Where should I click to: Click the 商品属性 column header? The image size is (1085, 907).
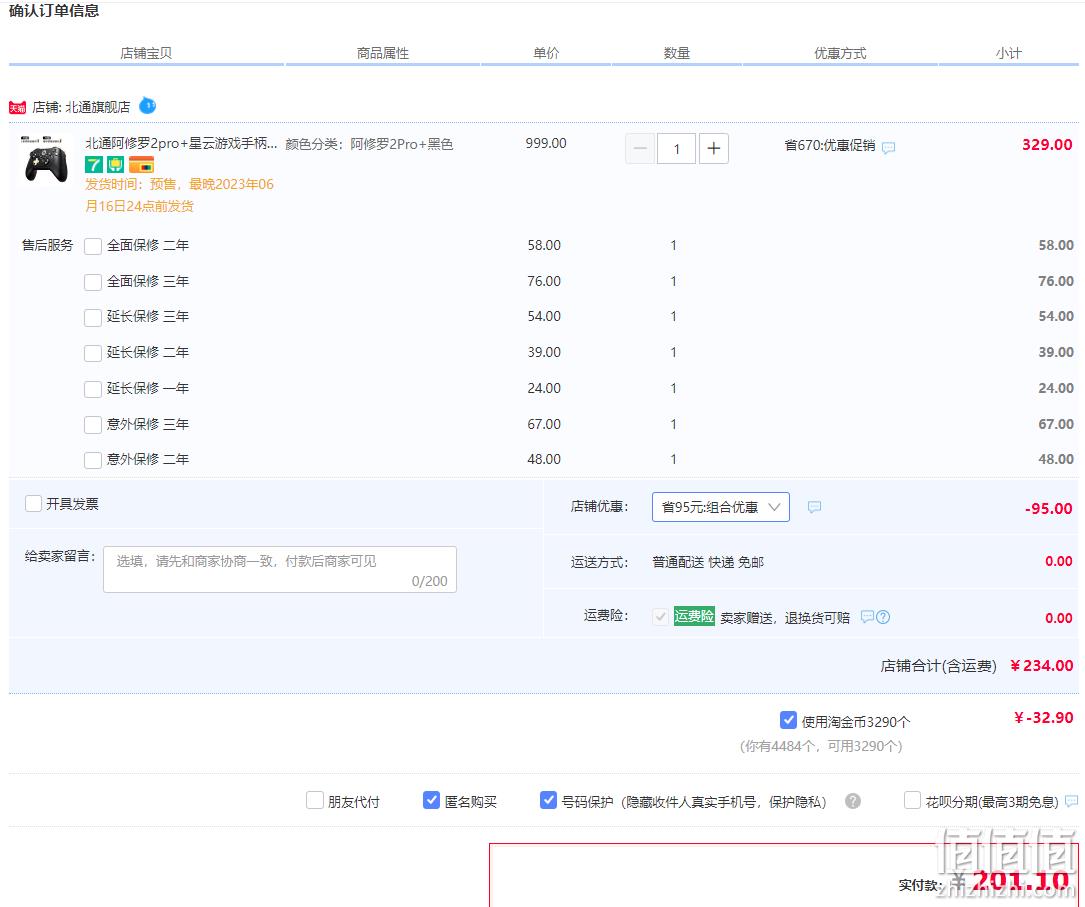(x=383, y=53)
